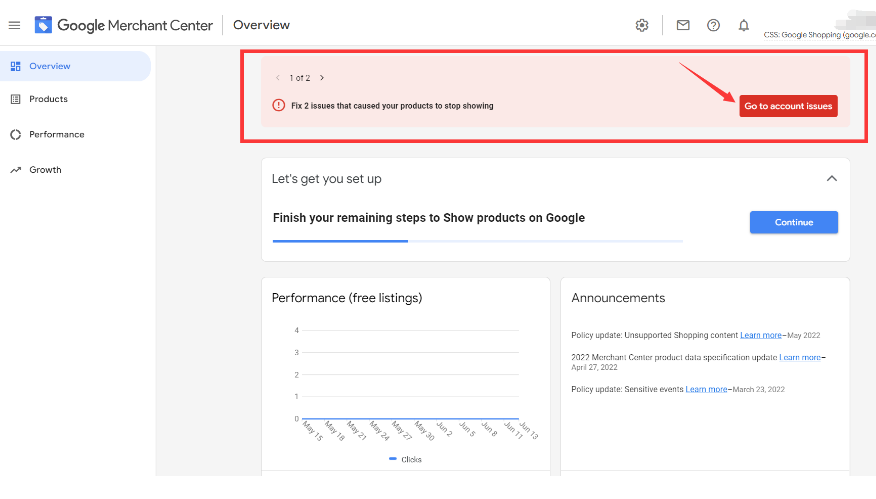
Task: Open Learn more for Unsupported Shopping content
Action: point(761,335)
